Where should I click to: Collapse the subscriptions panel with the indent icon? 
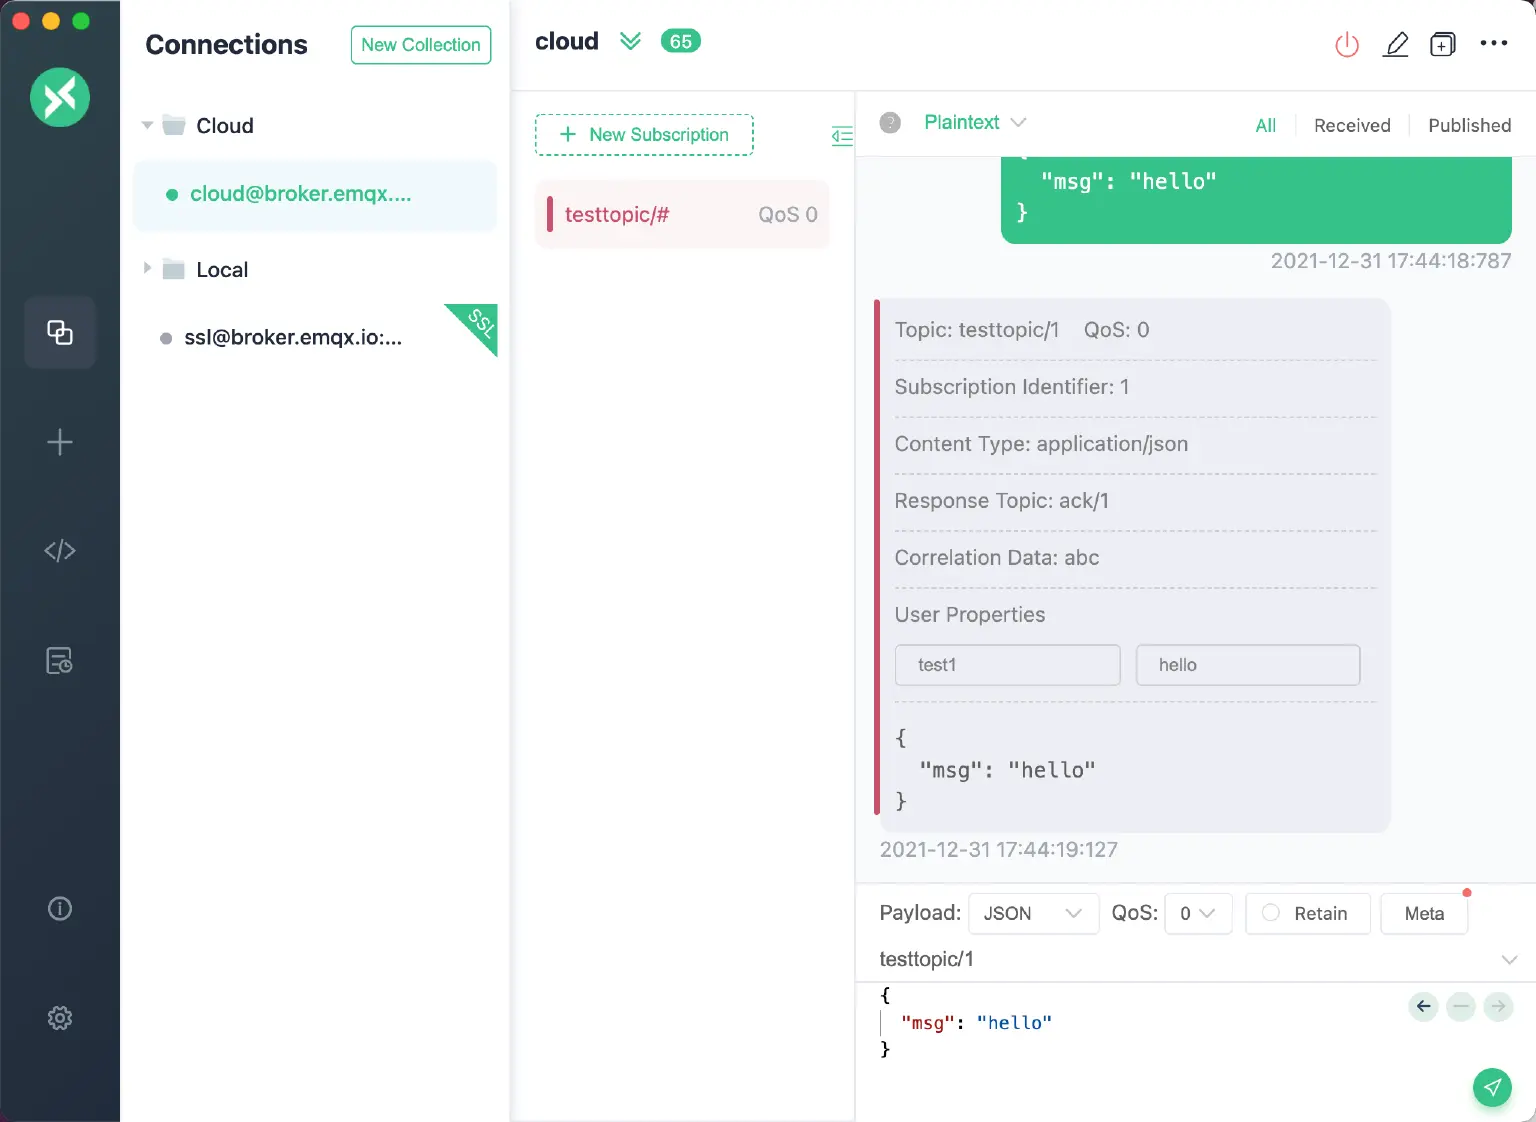tap(842, 136)
